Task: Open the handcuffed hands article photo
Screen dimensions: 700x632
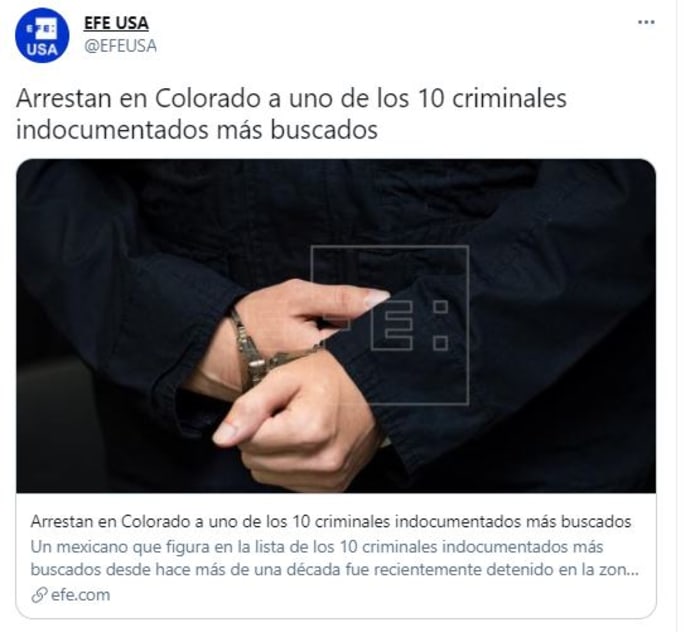Action: [336, 326]
